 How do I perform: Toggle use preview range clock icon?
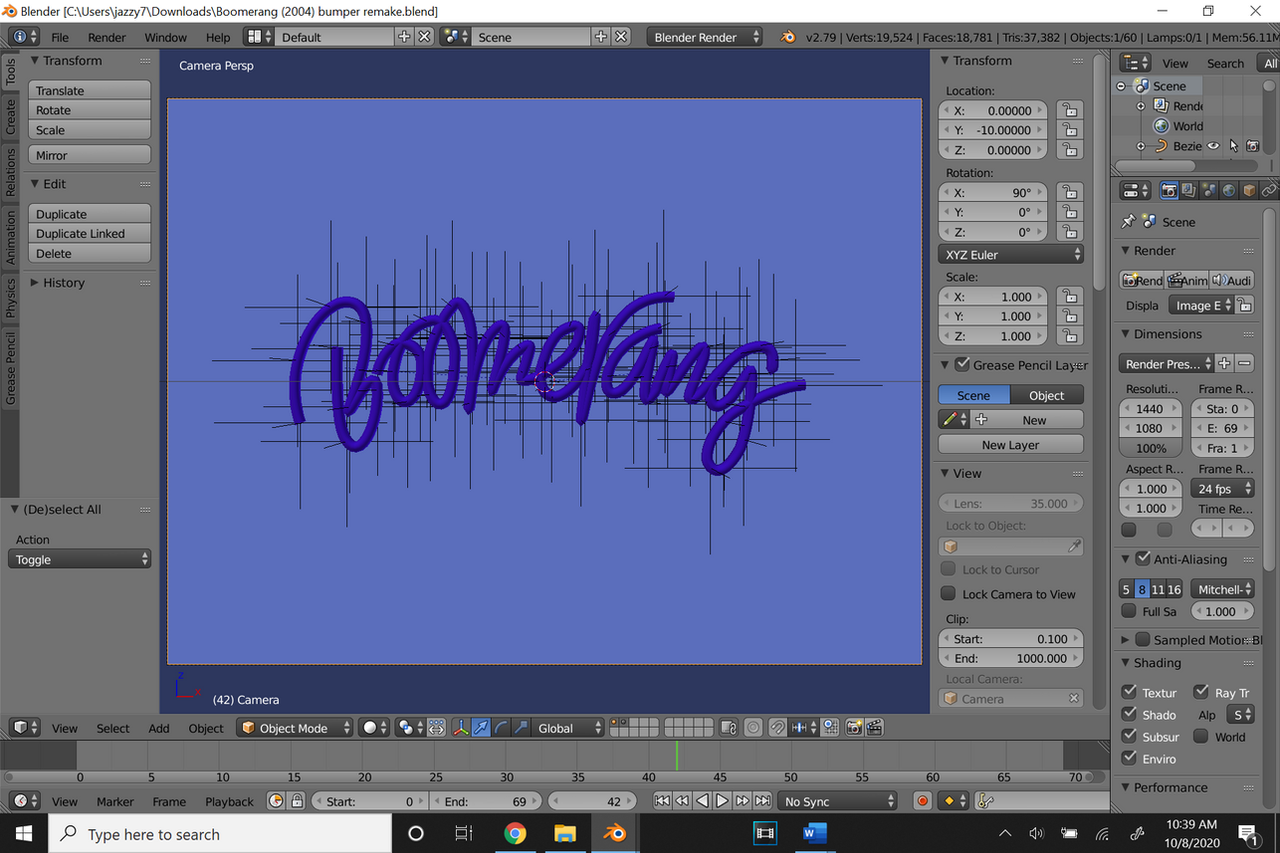[x=276, y=801]
